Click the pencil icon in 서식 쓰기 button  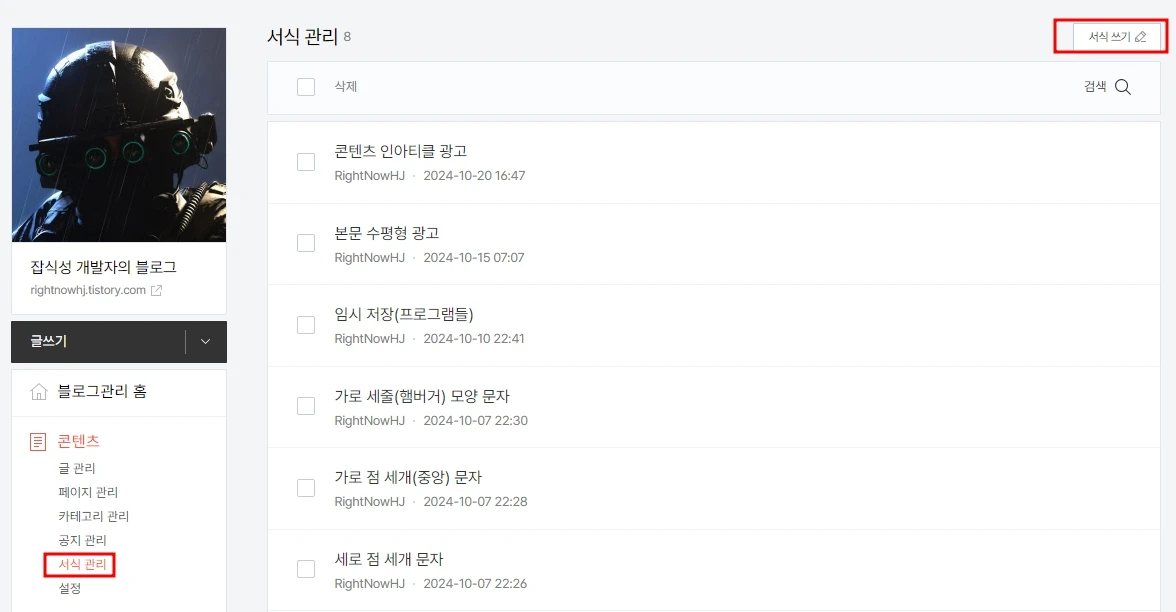click(1141, 37)
